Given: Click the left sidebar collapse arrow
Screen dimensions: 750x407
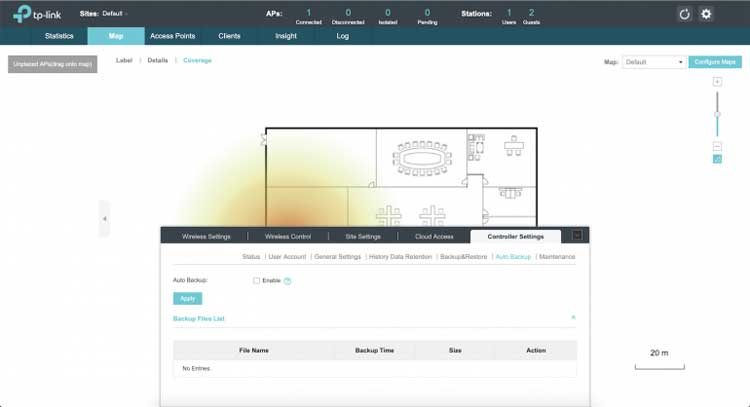Looking at the screenshot, I should [x=105, y=218].
